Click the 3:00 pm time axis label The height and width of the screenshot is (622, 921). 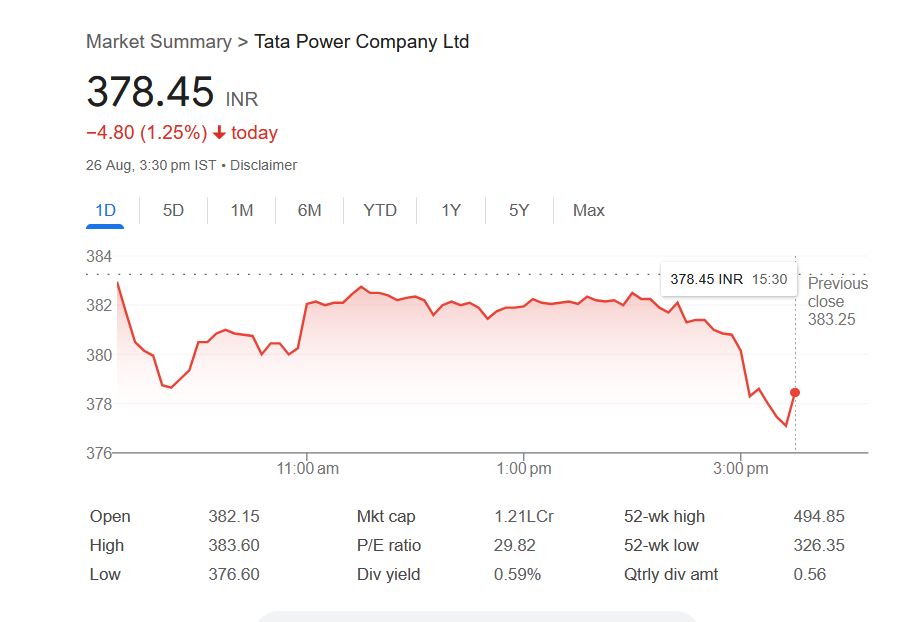[x=741, y=468]
